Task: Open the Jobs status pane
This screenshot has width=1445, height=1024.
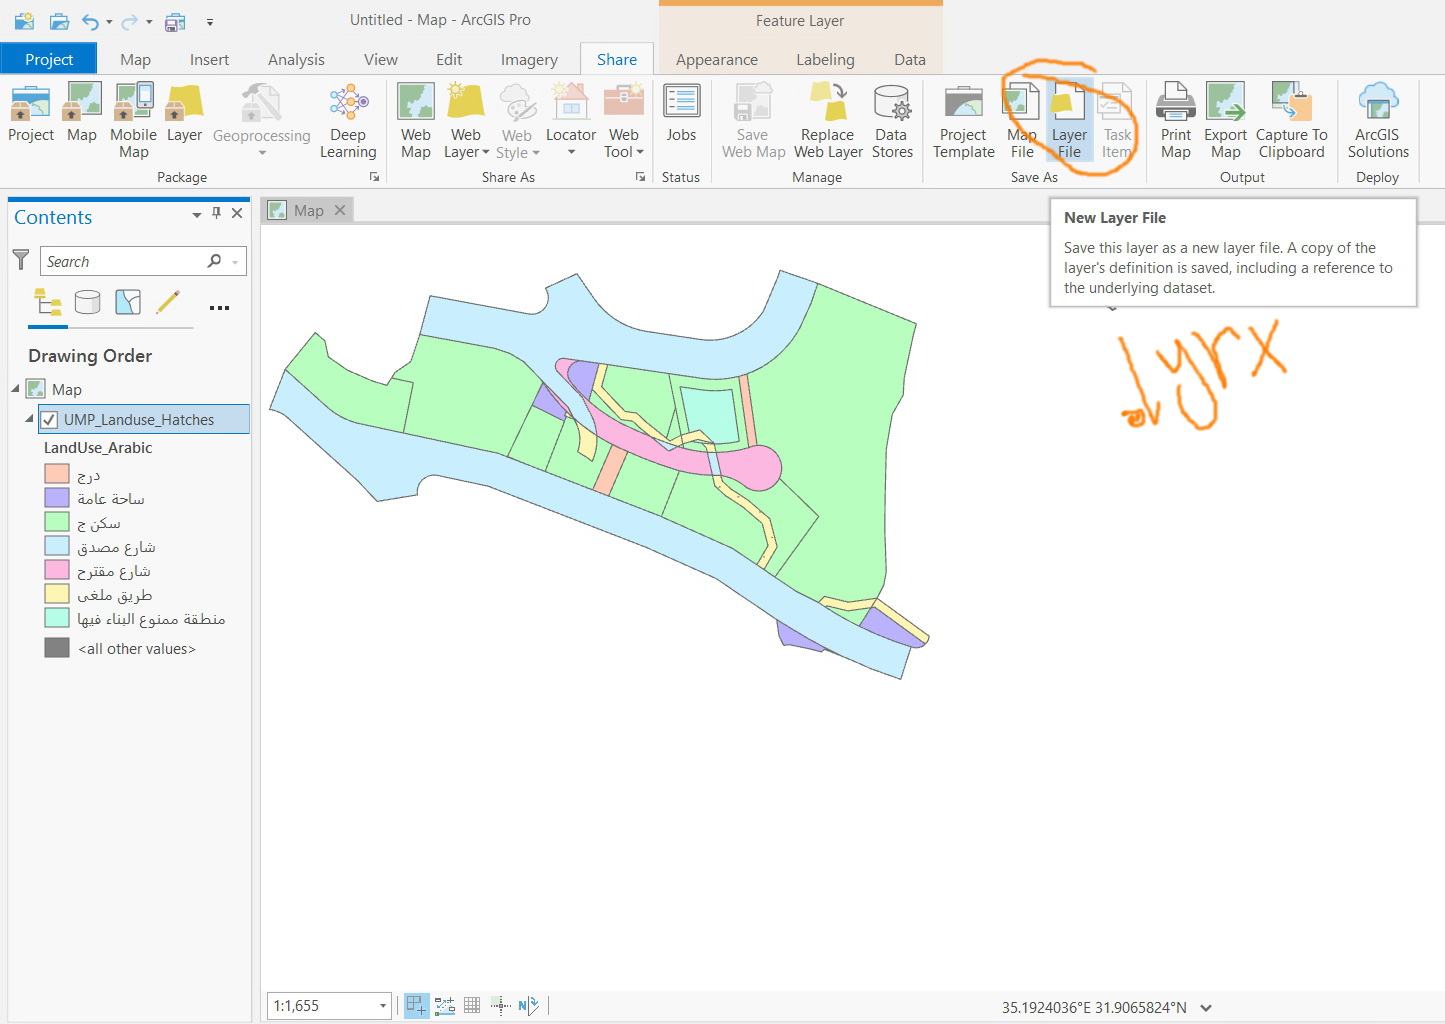Action: click(681, 119)
